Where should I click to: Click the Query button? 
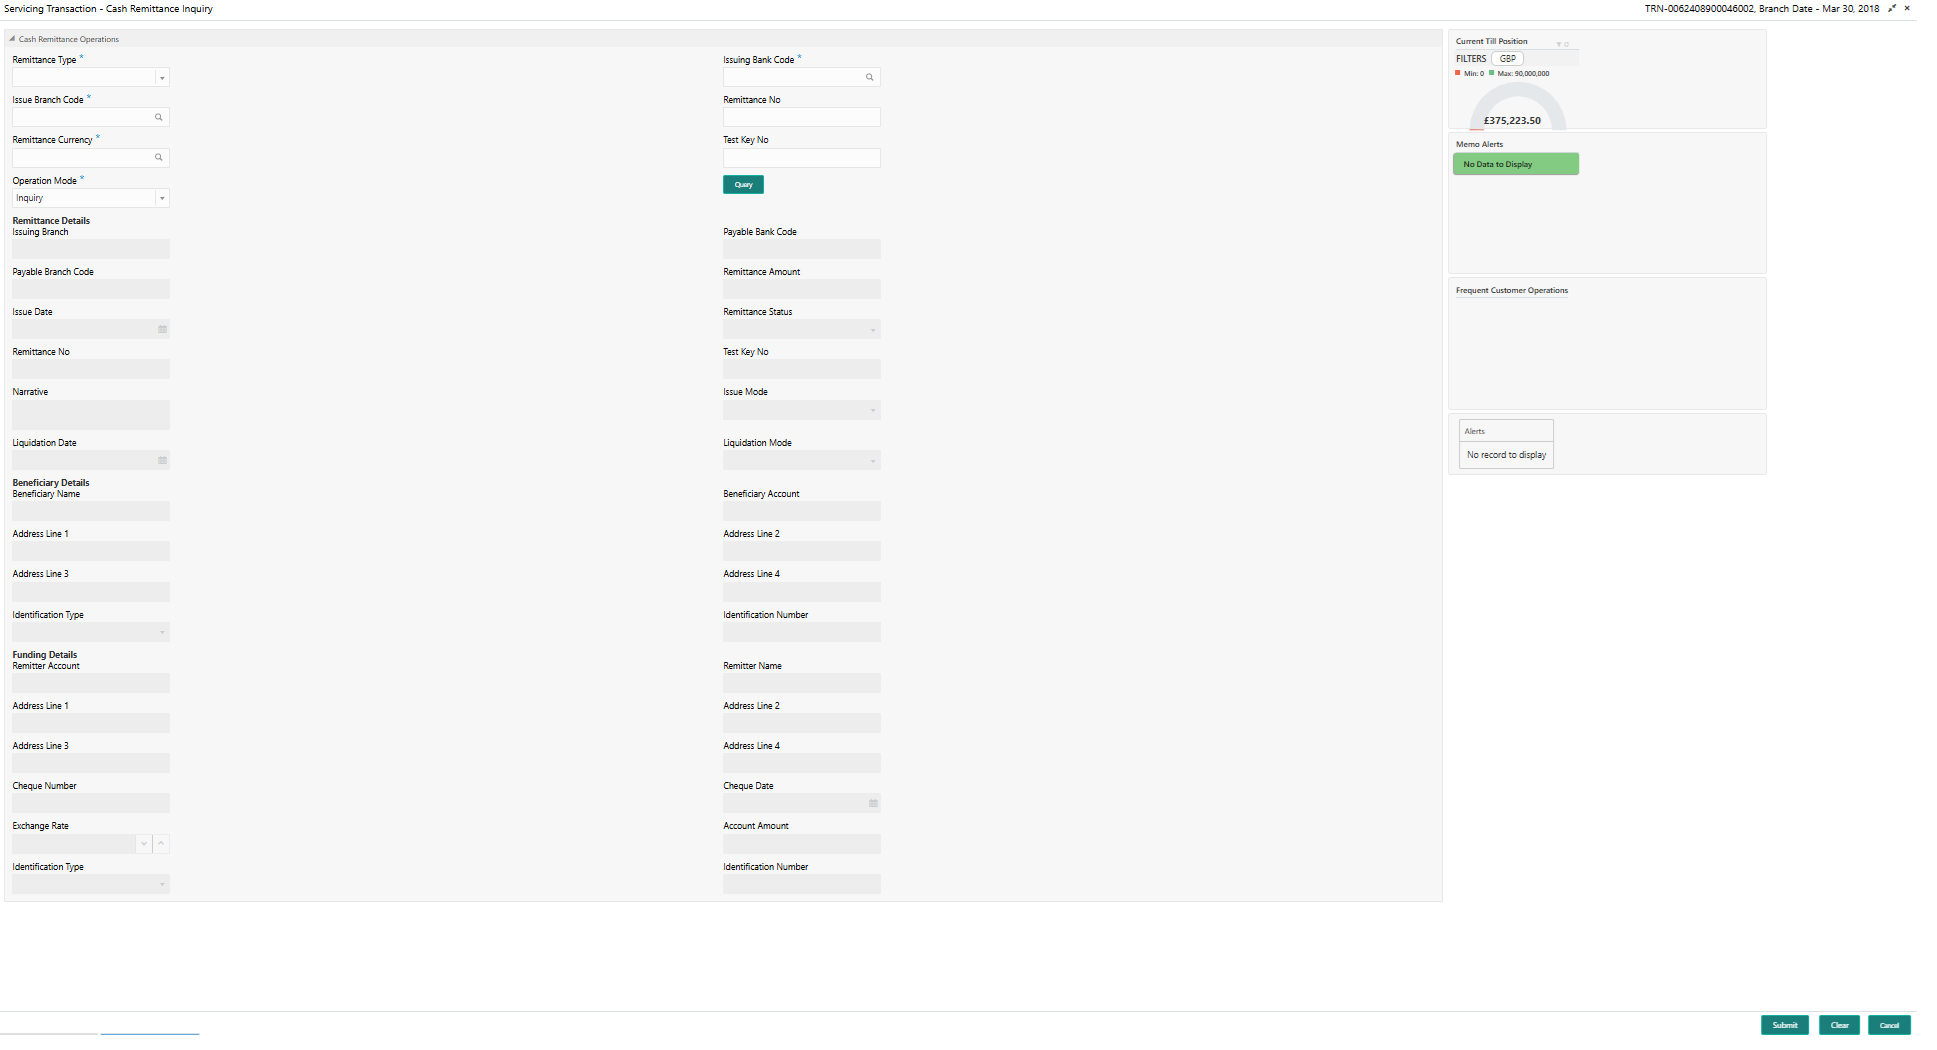743,185
